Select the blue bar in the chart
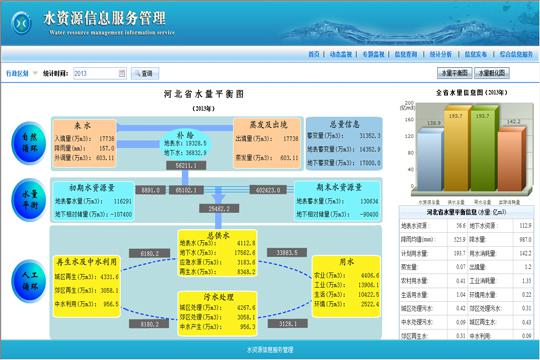Image resolution: width=540 pixels, height=360 pixels. tap(430, 160)
